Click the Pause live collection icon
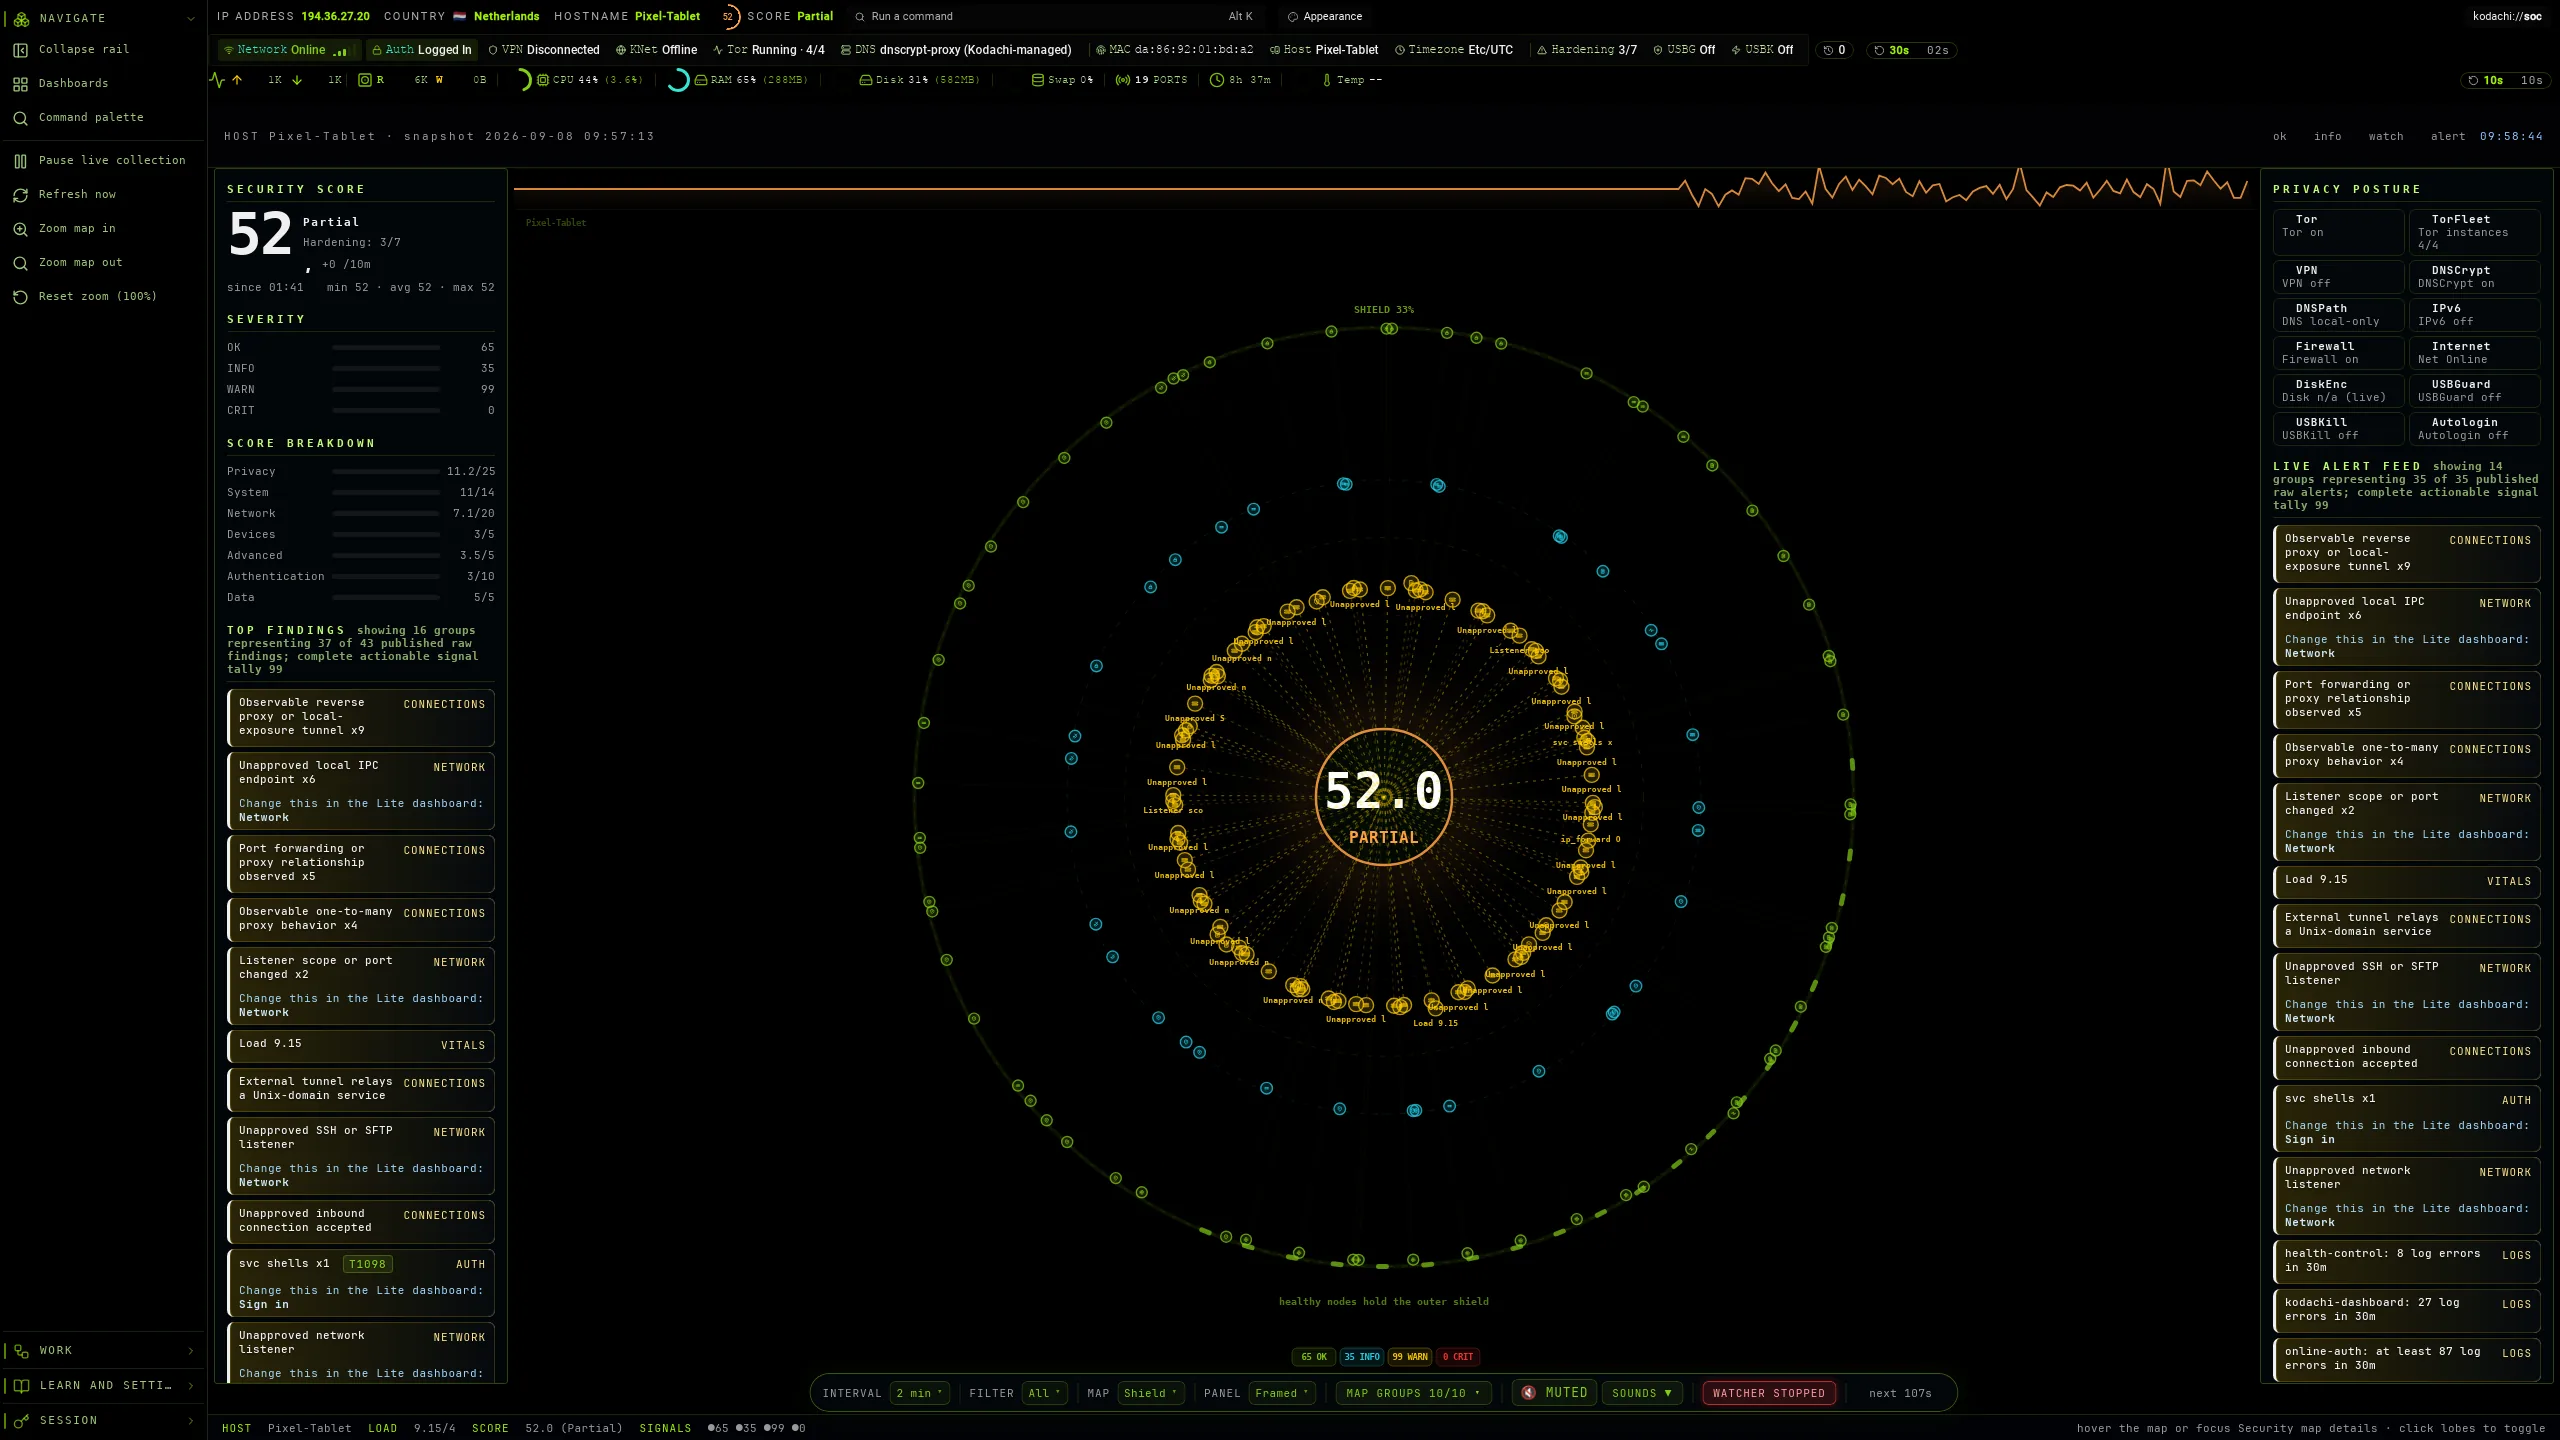Screen dimensions: 2560x1440 click(x=20, y=161)
